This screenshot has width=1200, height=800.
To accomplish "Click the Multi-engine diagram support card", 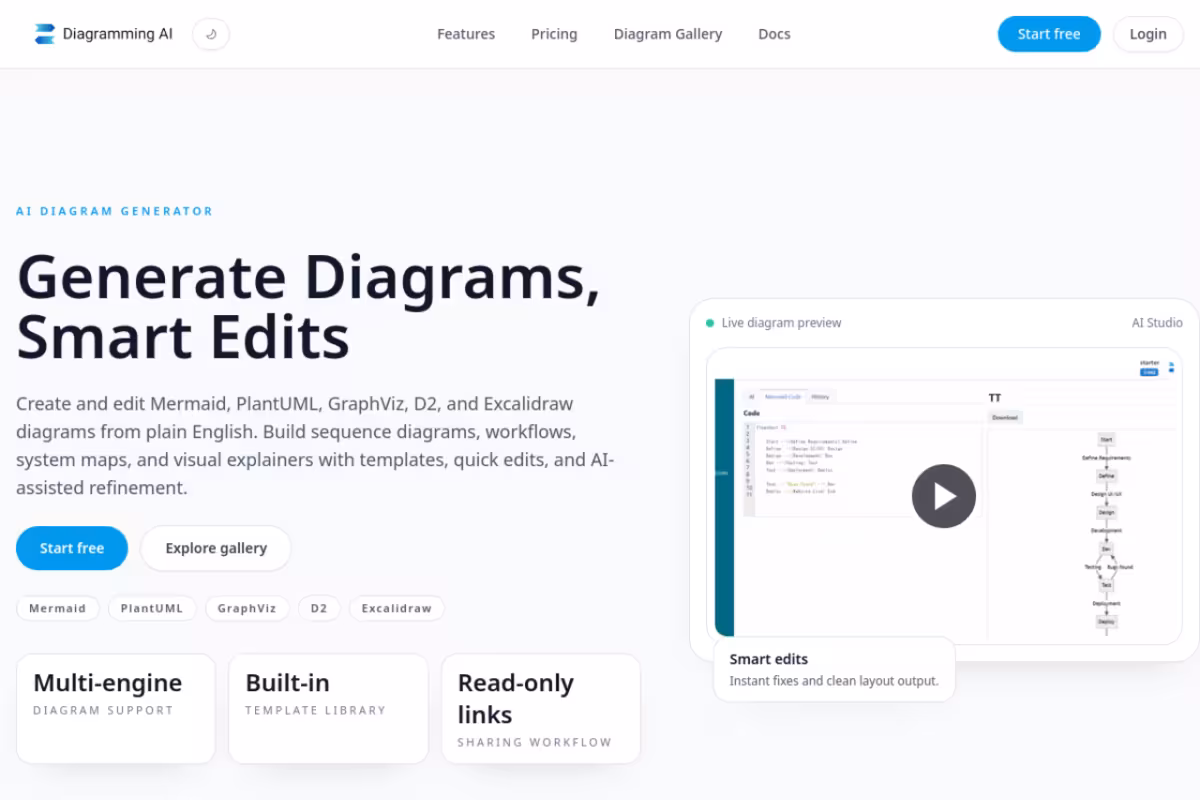I will [x=116, y=709].
